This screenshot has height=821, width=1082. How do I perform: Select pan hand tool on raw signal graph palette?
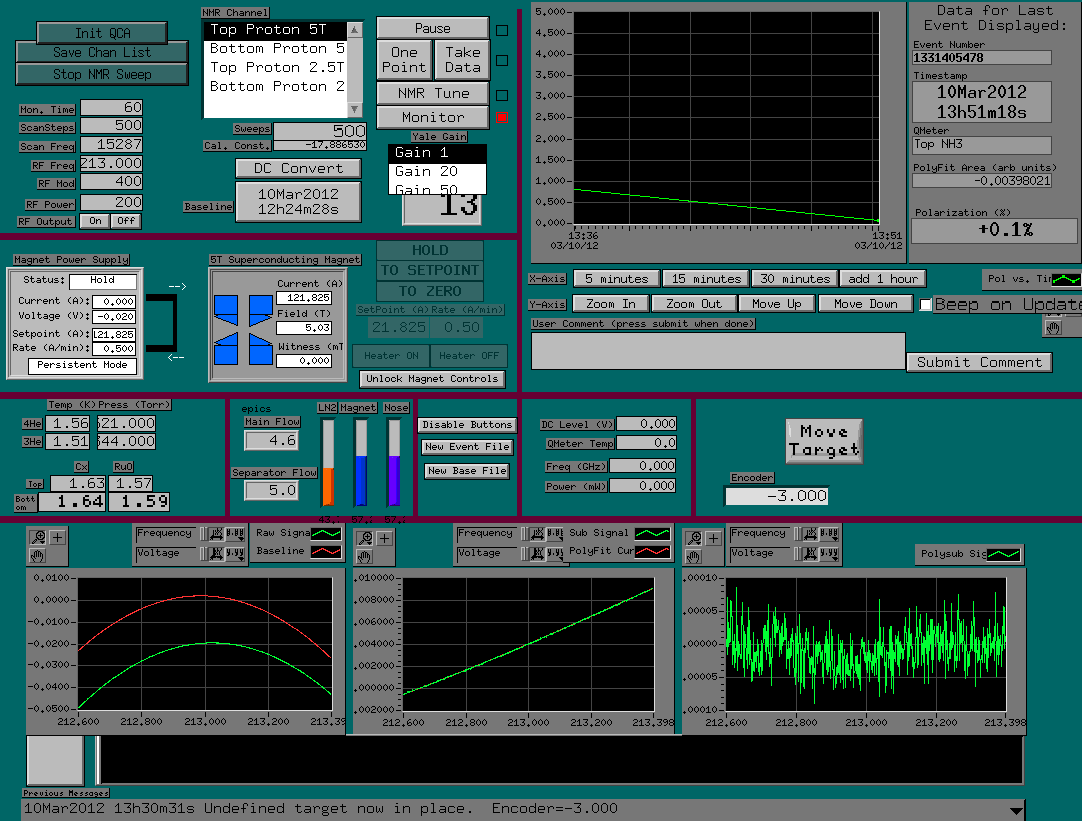coord(38,555)
